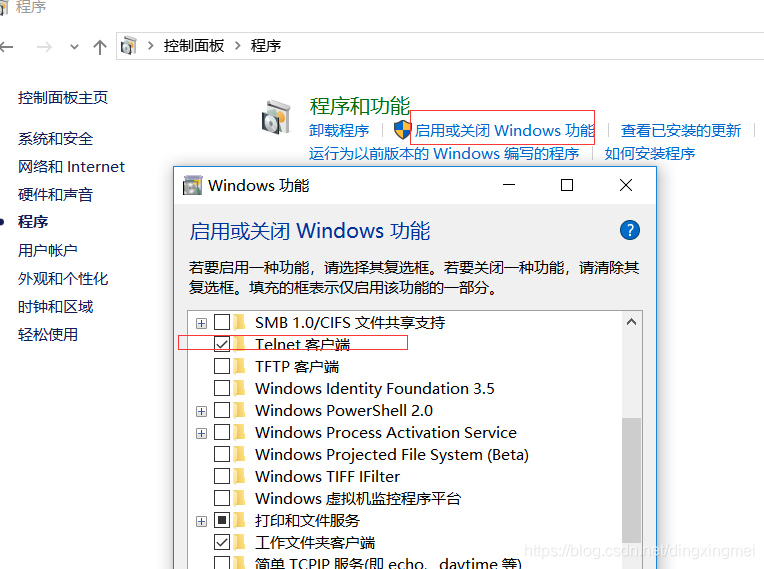Click the Control Panel icon in address bar
Image resolution: width=764 pixels, height=569 pixels.
click(129, 46)
